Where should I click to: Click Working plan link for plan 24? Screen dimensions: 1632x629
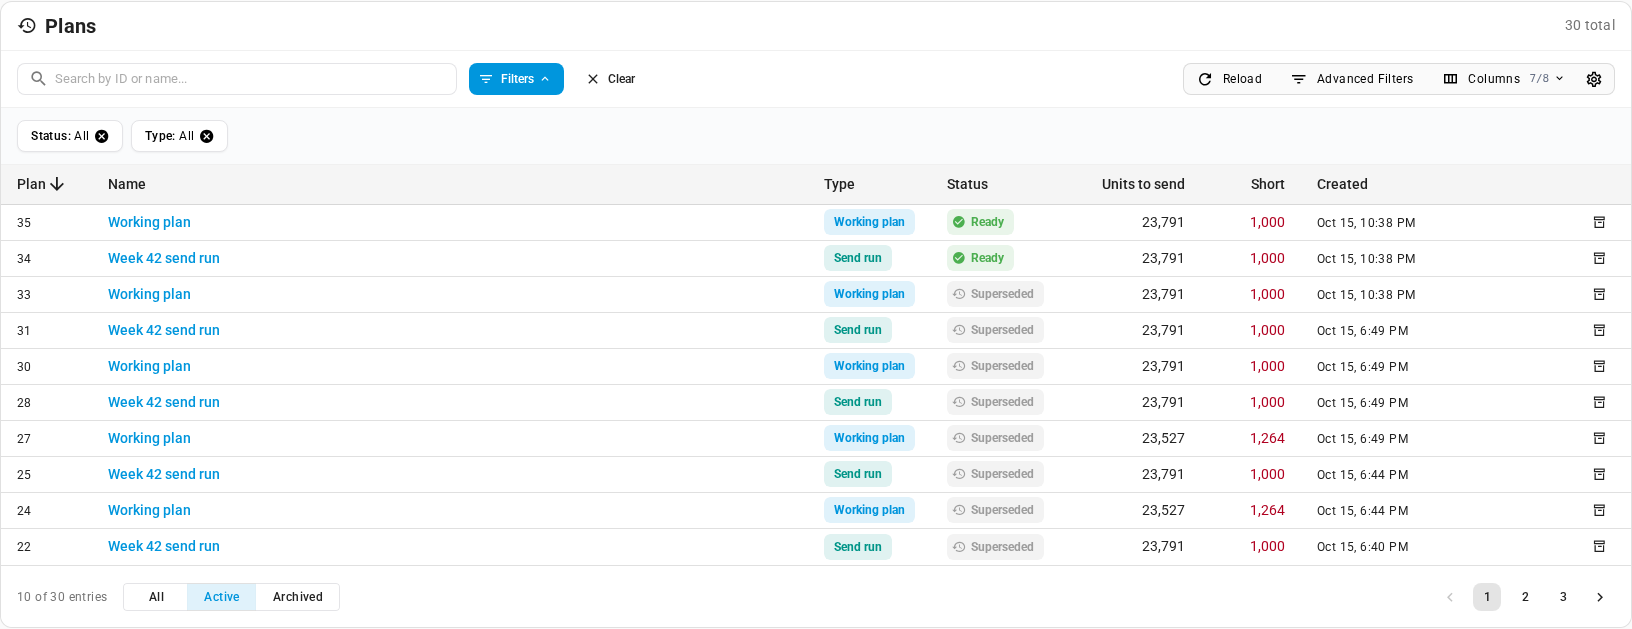(x=149, y=510)
